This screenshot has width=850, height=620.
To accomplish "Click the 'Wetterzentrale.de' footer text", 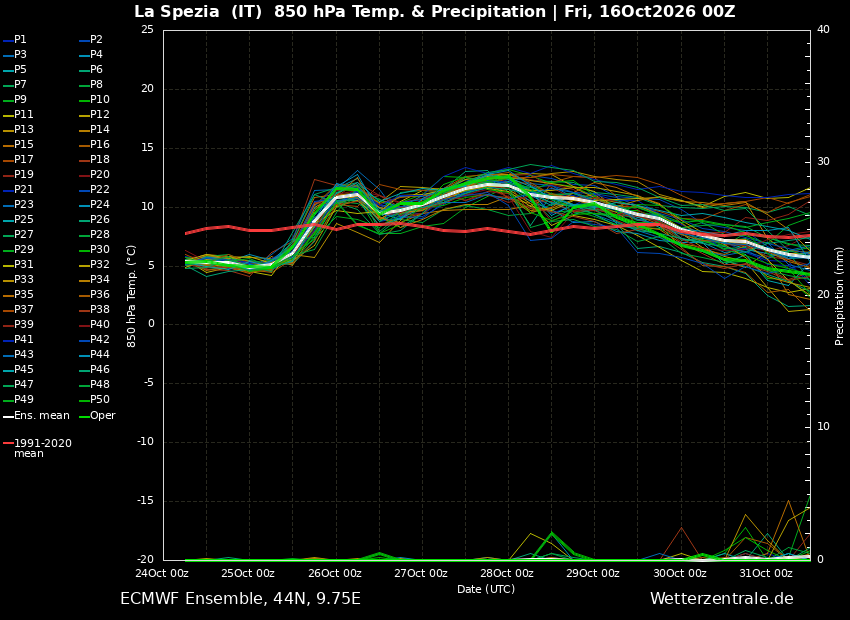I will tap(722, 599).
